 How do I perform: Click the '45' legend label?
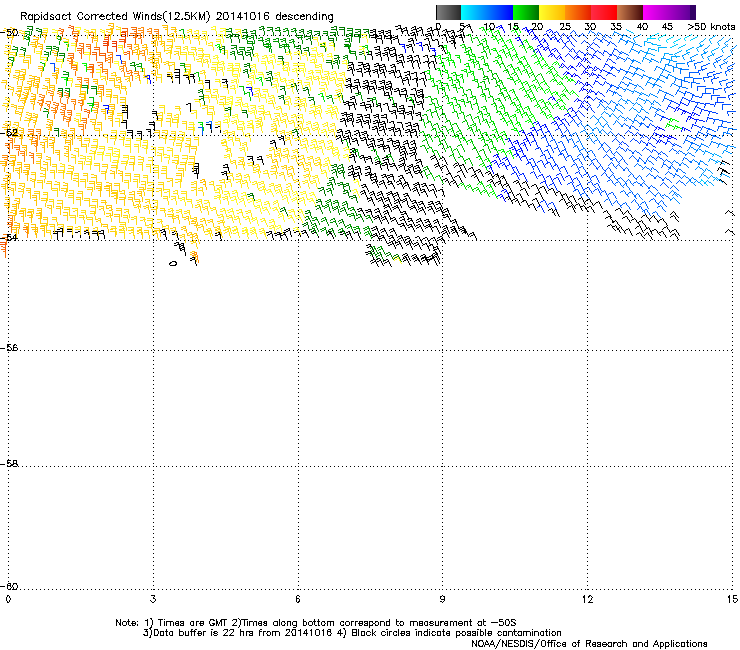667,27
